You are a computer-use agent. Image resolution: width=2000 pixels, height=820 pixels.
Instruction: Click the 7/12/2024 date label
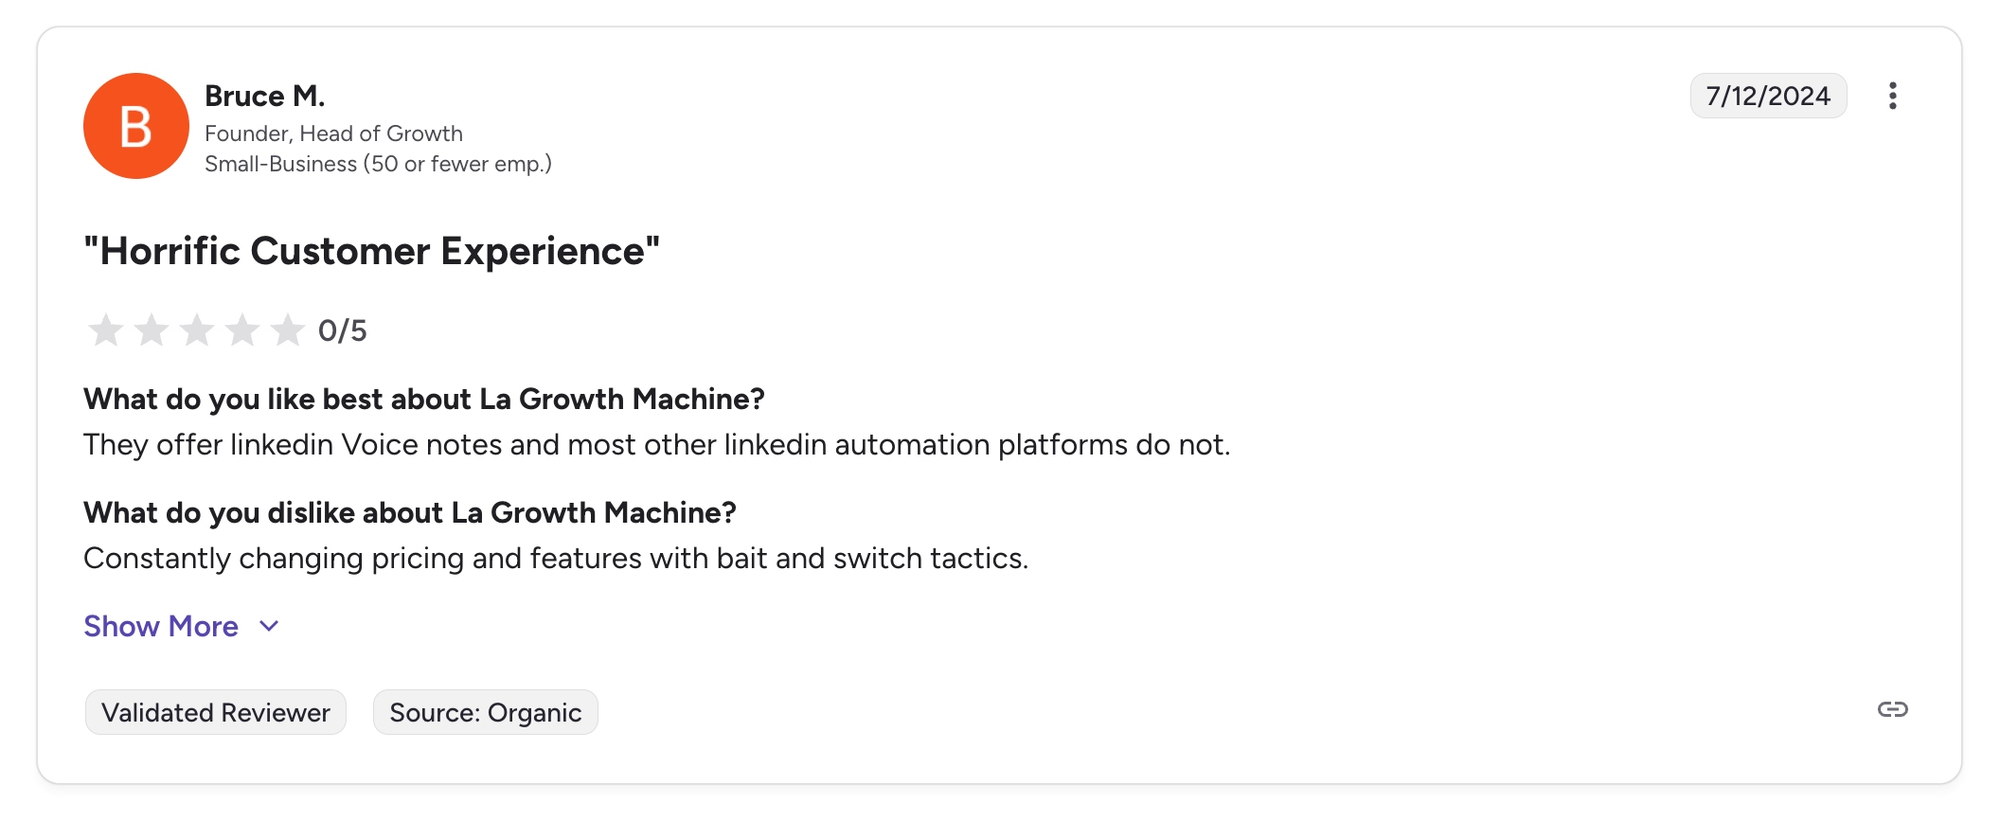pyautogui.click(x=1767, y=96)
